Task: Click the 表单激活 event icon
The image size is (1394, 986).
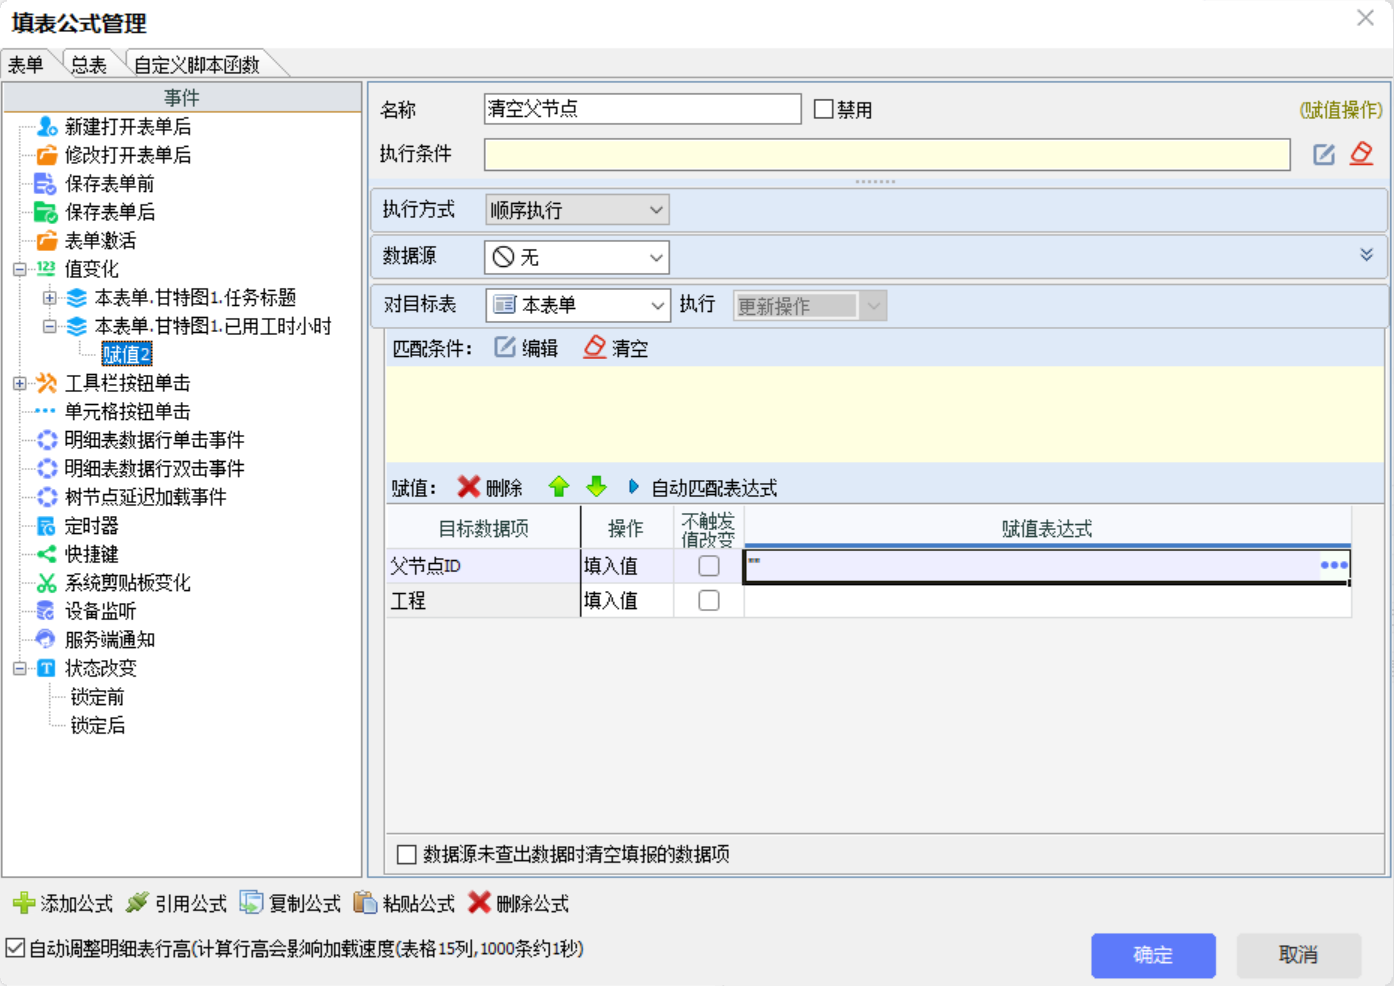Action: click(47, 241)
